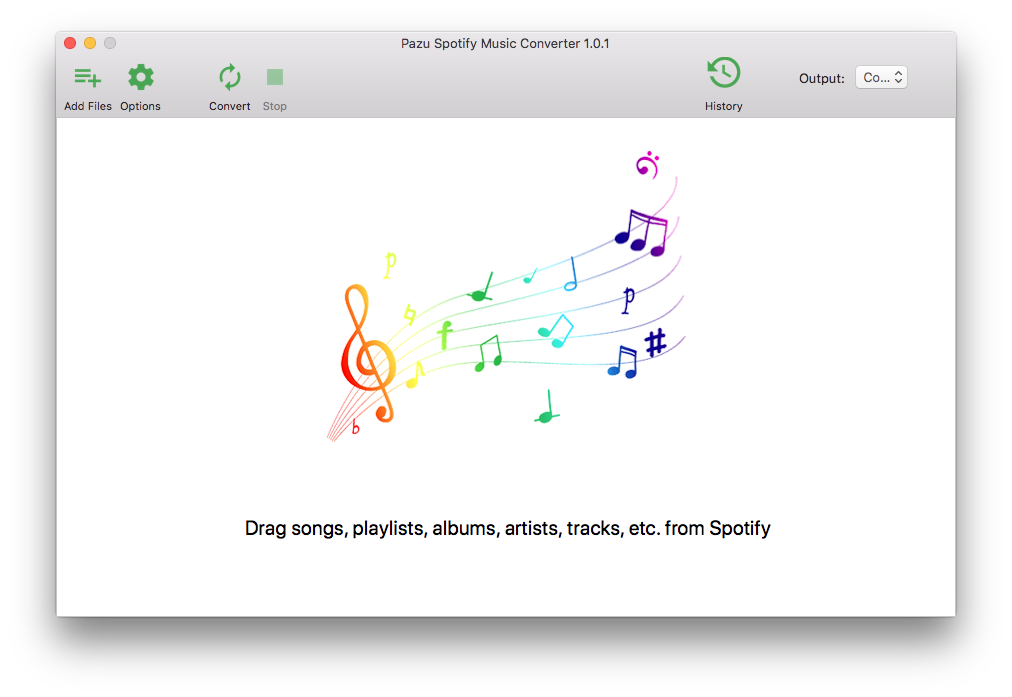Screen dimensions: 1012x697
Task: Click the greyed-out zoom window button
Action: (110, 43)
